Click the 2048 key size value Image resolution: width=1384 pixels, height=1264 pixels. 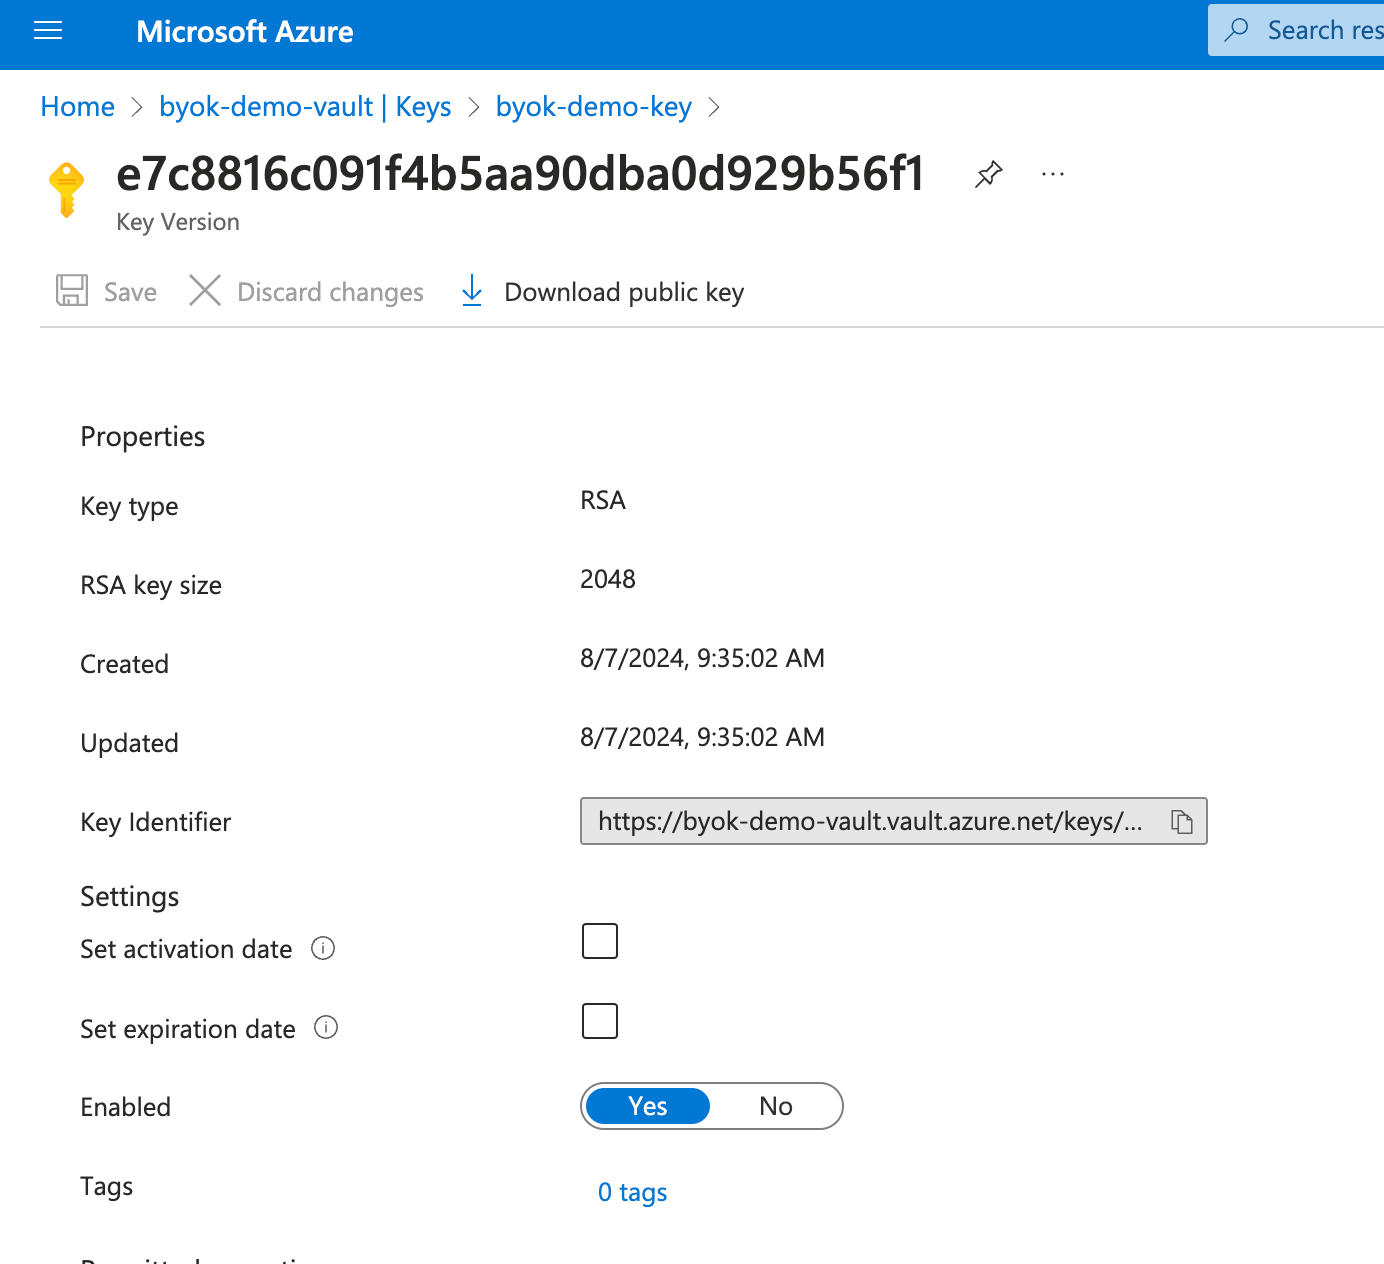(x=608, y=579)
